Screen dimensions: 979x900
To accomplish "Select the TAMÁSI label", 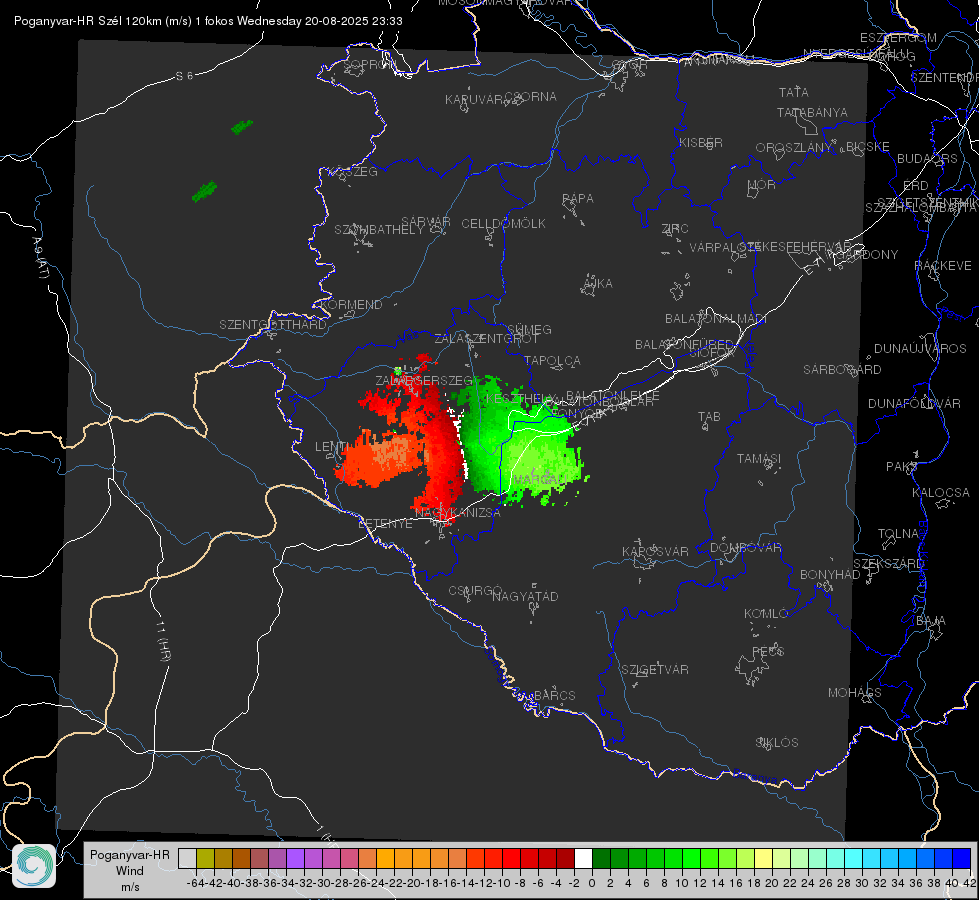I will point(759,458).
